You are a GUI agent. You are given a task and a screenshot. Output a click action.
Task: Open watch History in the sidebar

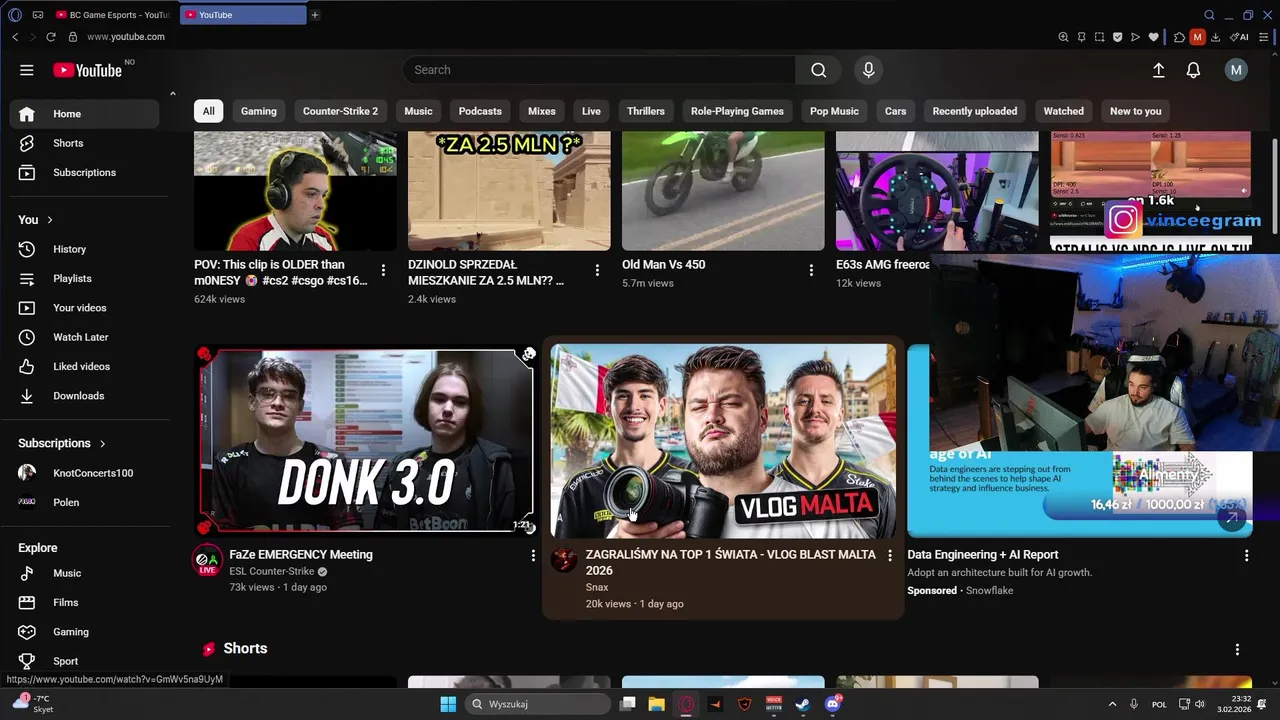click(x=84, y=249)
